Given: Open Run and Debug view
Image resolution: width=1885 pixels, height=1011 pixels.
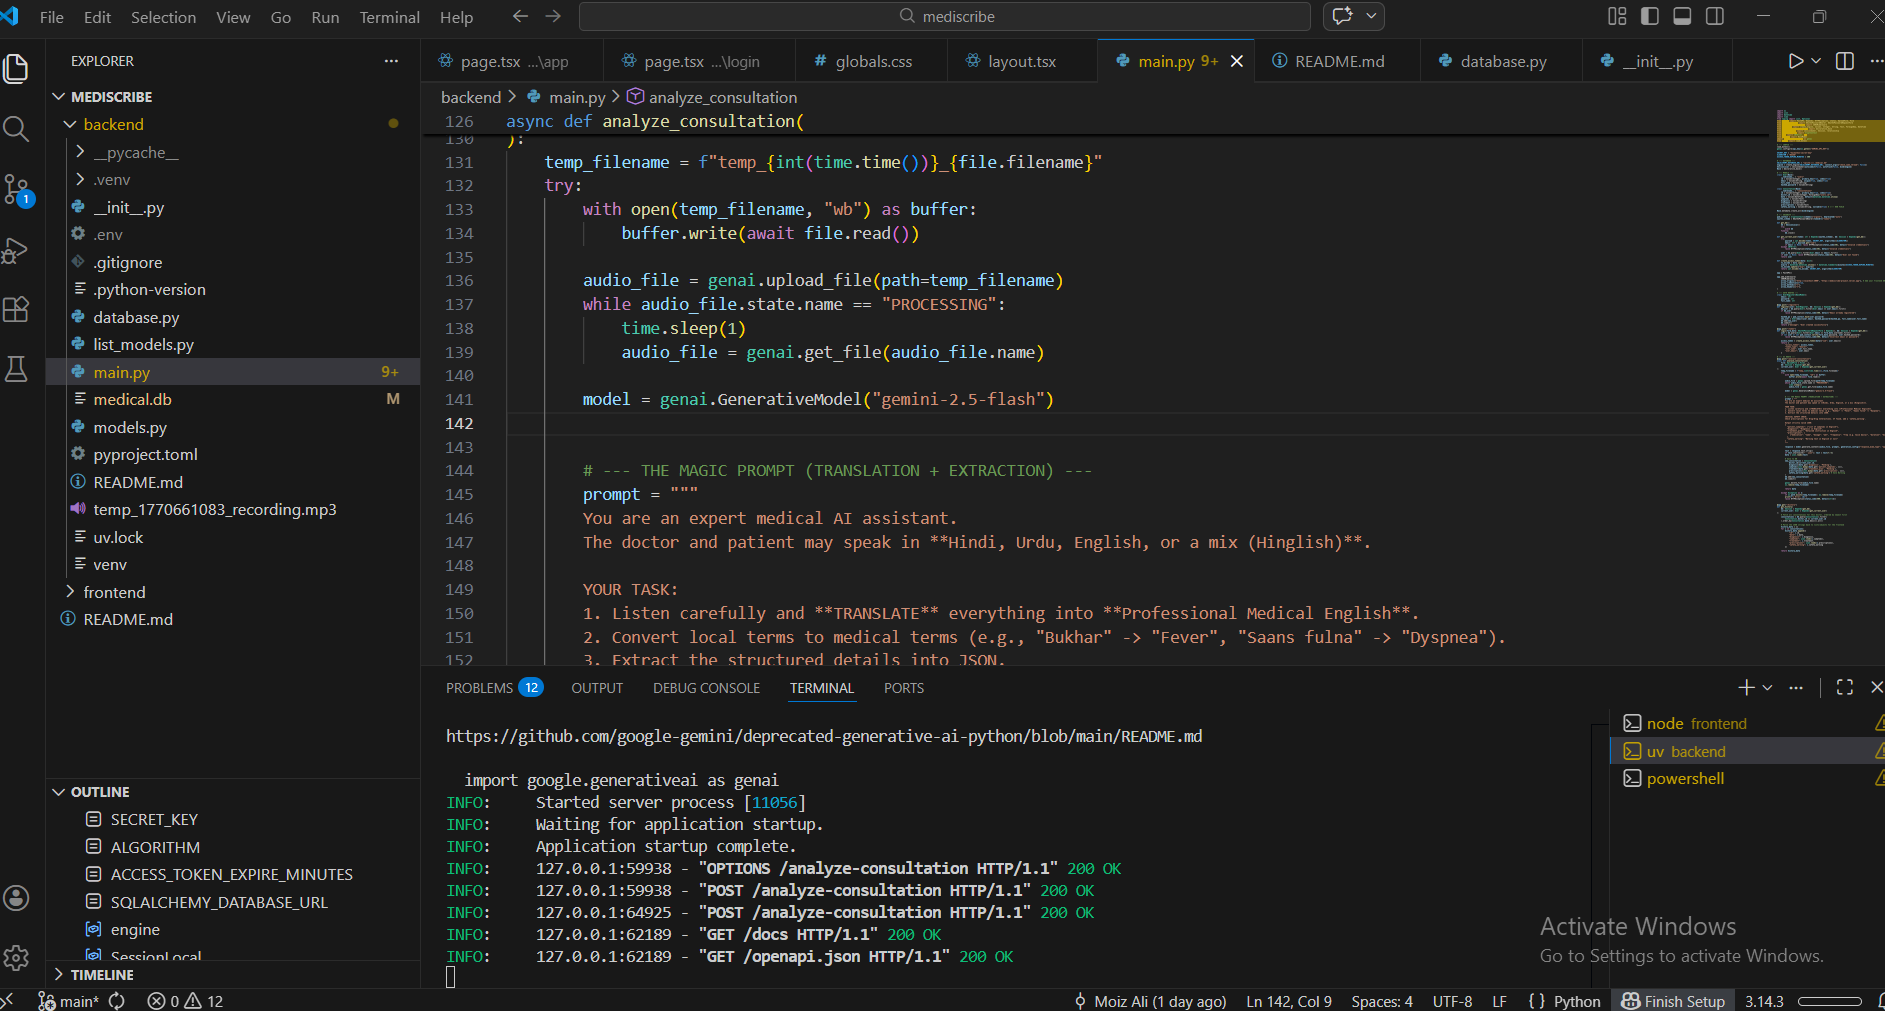Looking at the screenshot, I should pos(16,250).
